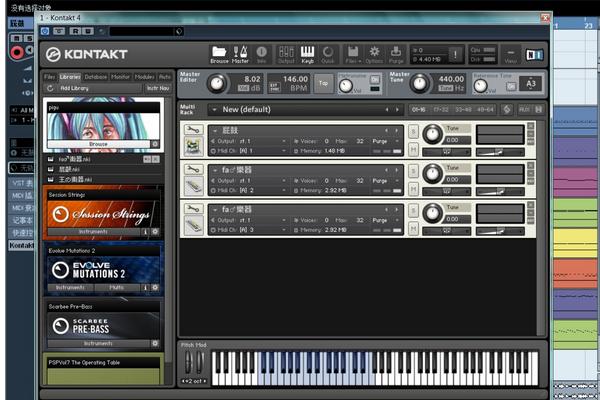Click the gear icon in pipi library

(x=155, y=144)
